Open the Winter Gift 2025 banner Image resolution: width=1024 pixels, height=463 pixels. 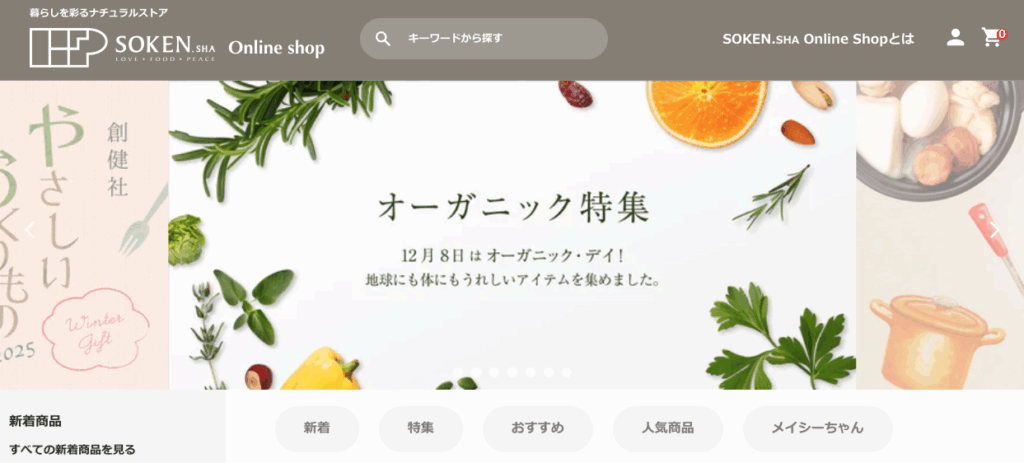pos(84,235)
